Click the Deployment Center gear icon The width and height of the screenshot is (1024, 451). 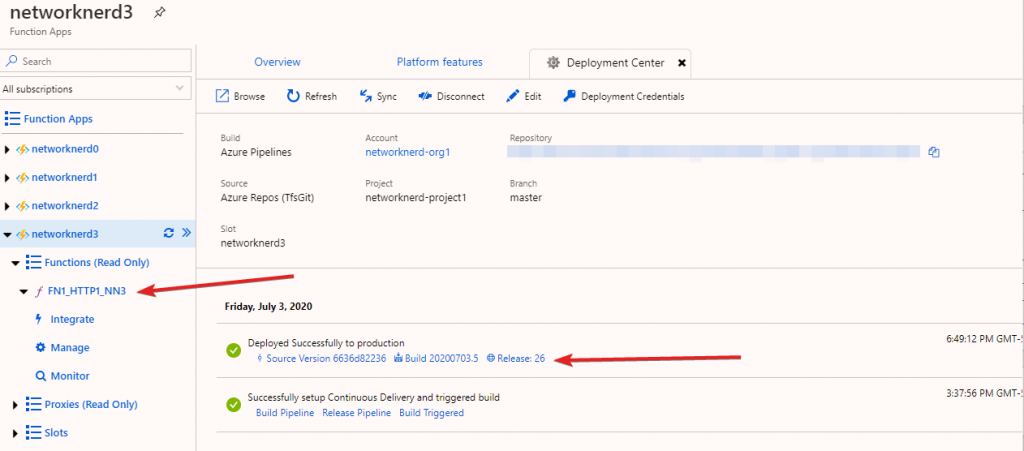coord(553,63)
